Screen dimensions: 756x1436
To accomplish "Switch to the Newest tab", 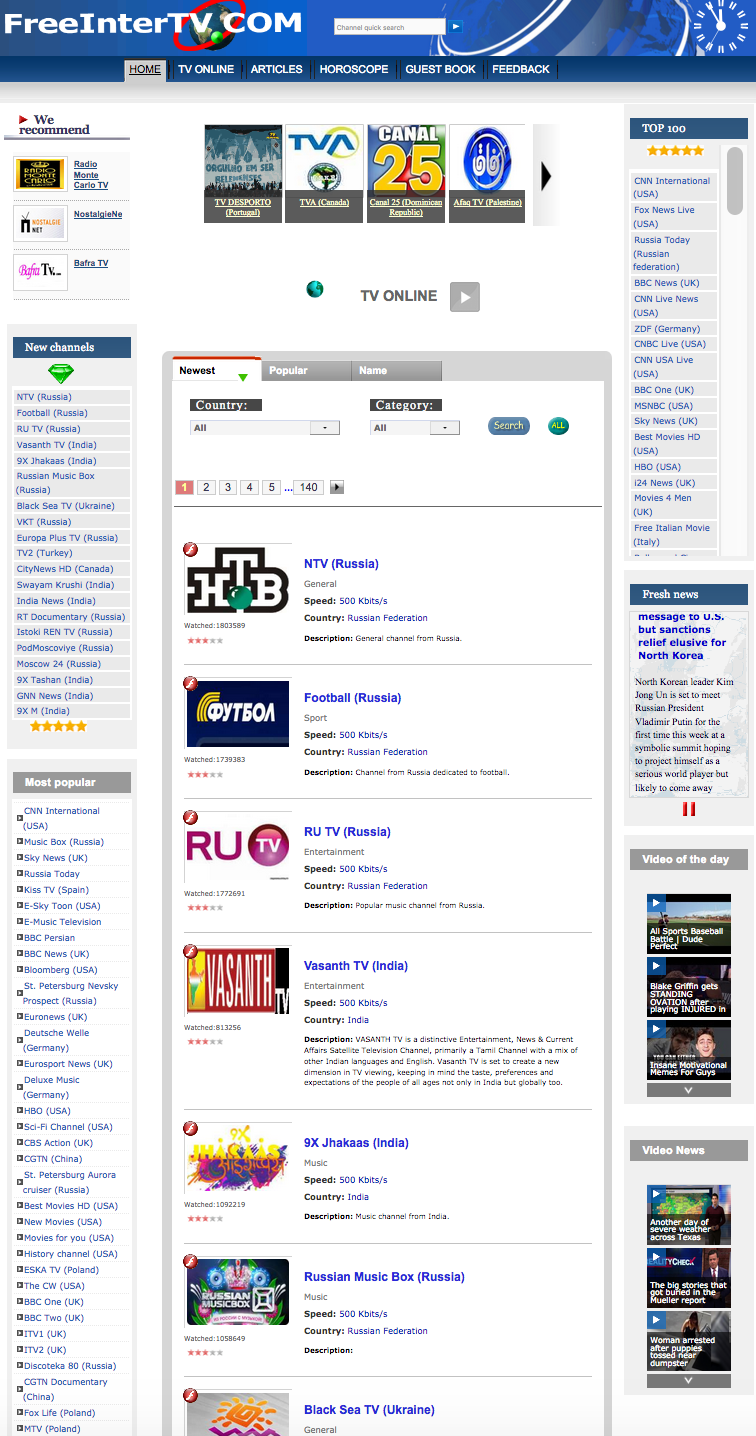I will tap(216, 370).
